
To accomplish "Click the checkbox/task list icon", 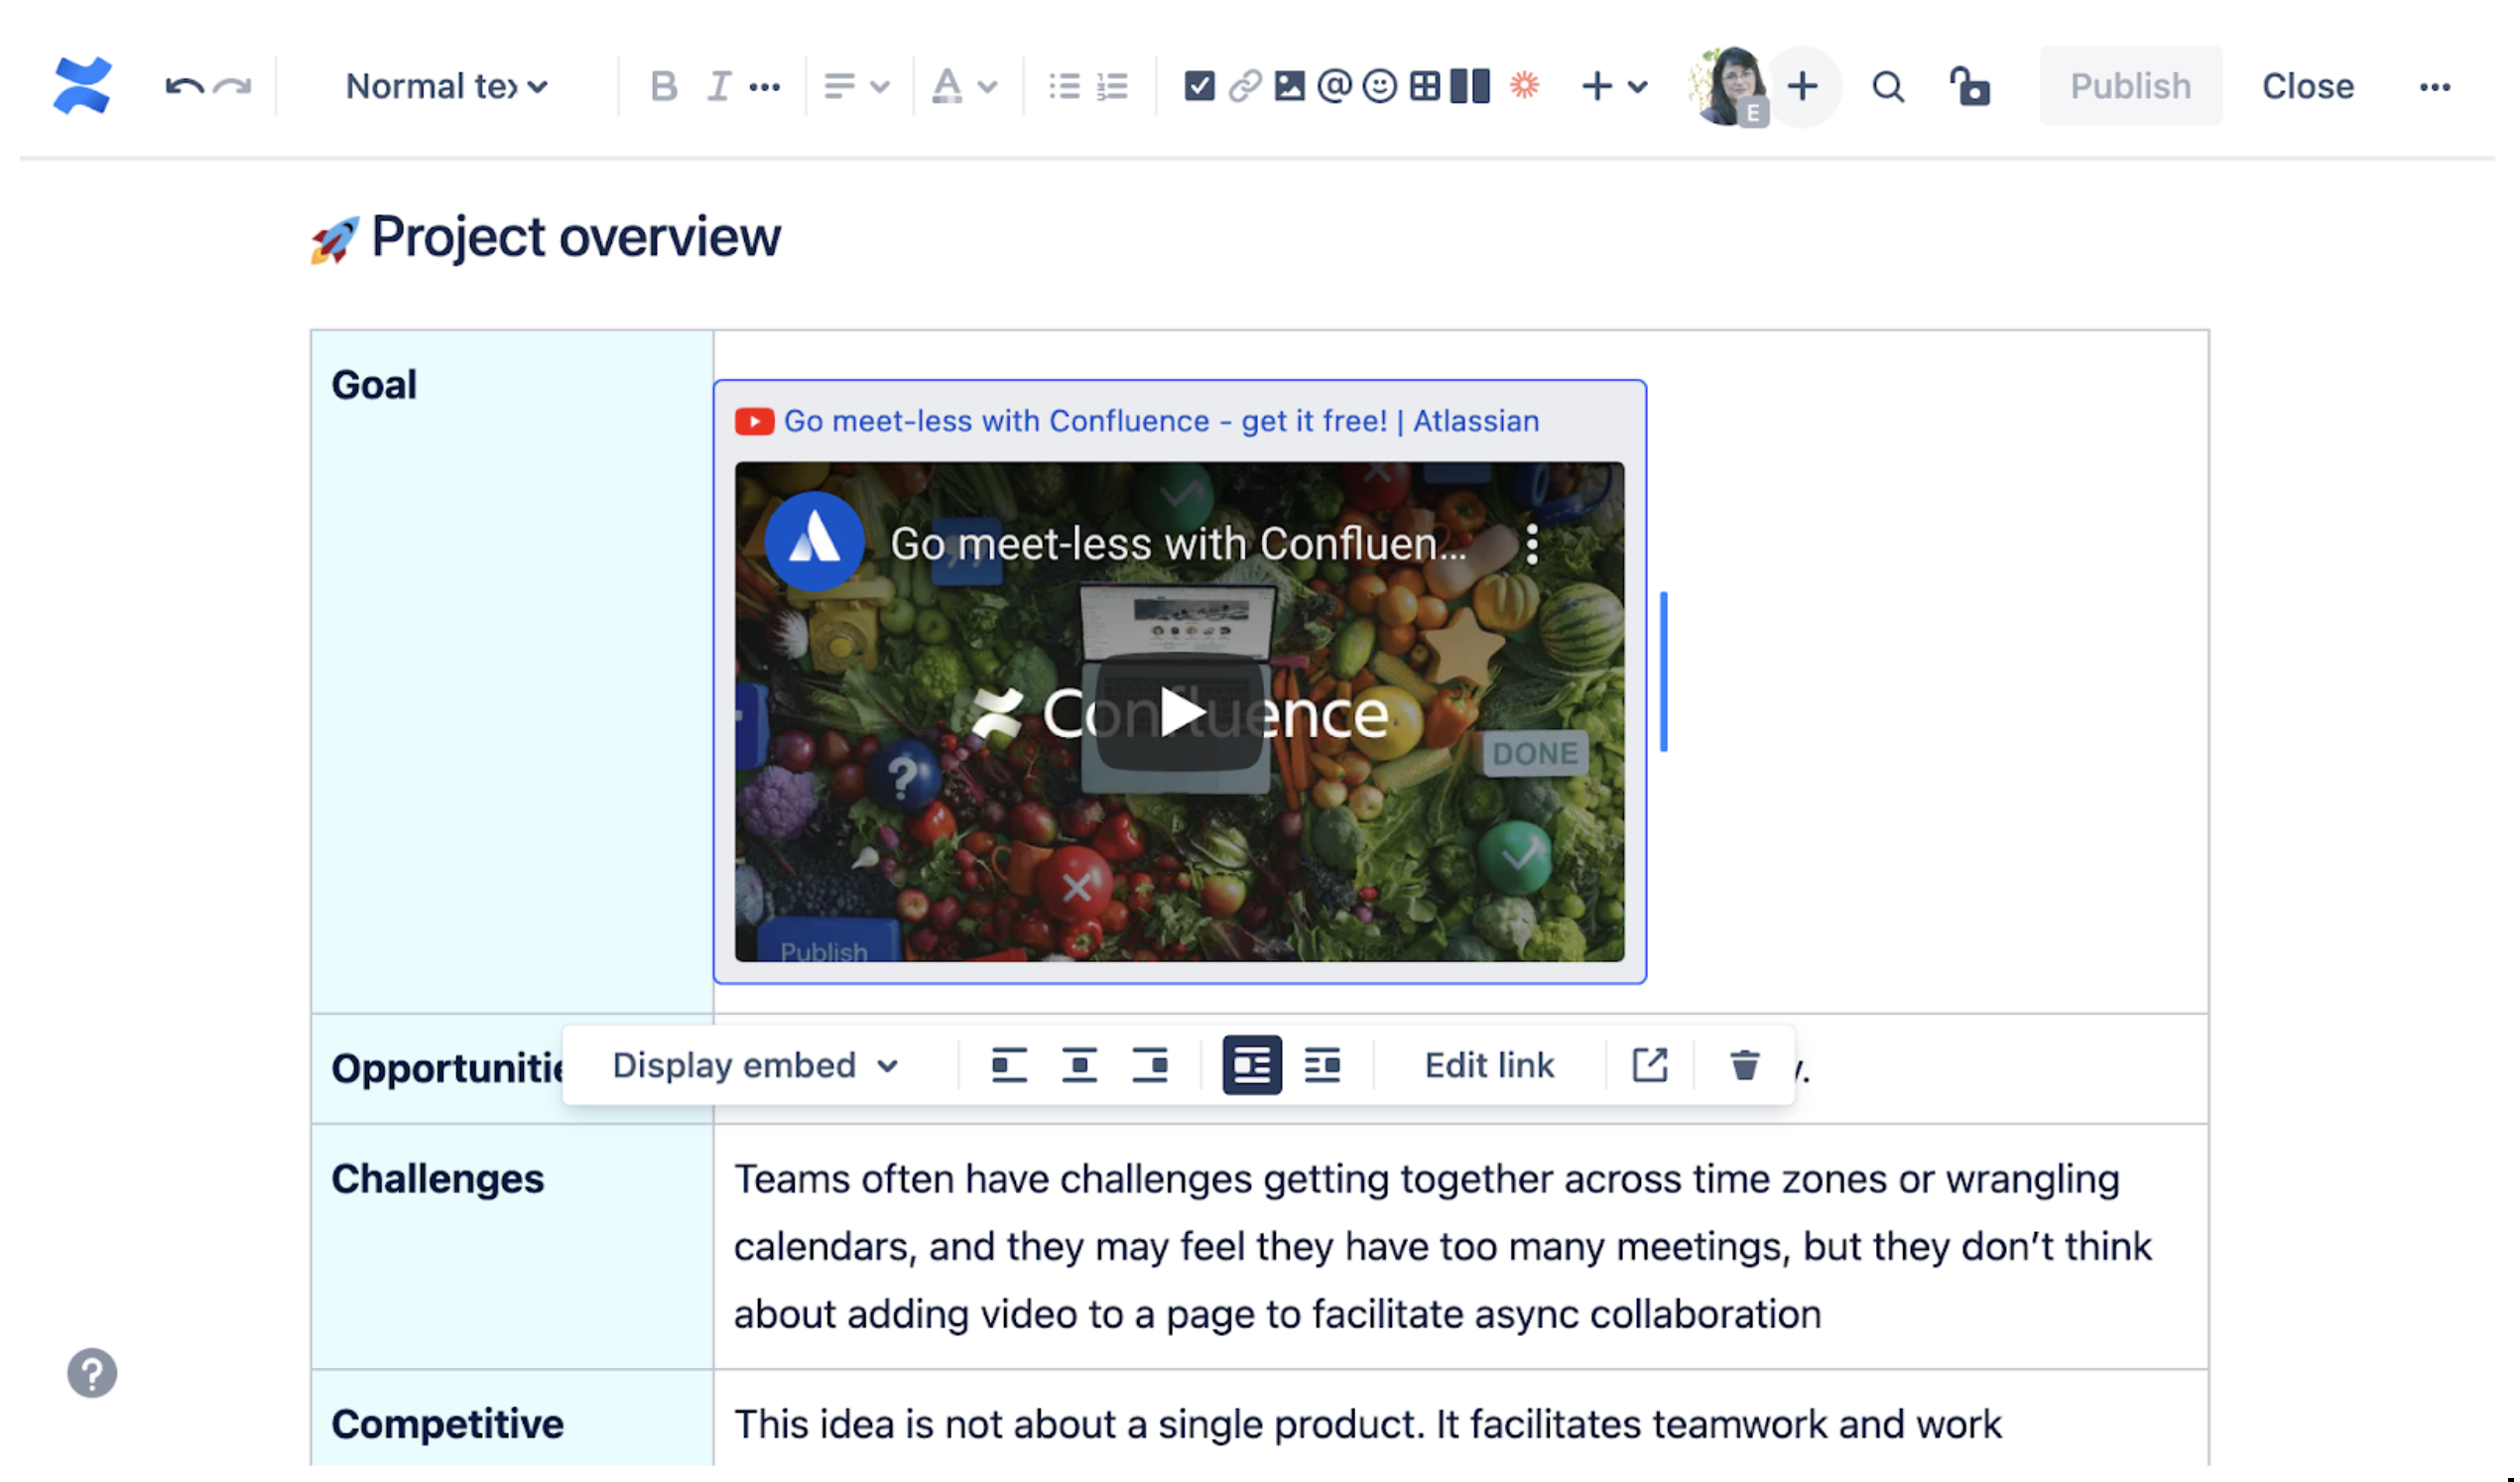I will [1193, 84].
